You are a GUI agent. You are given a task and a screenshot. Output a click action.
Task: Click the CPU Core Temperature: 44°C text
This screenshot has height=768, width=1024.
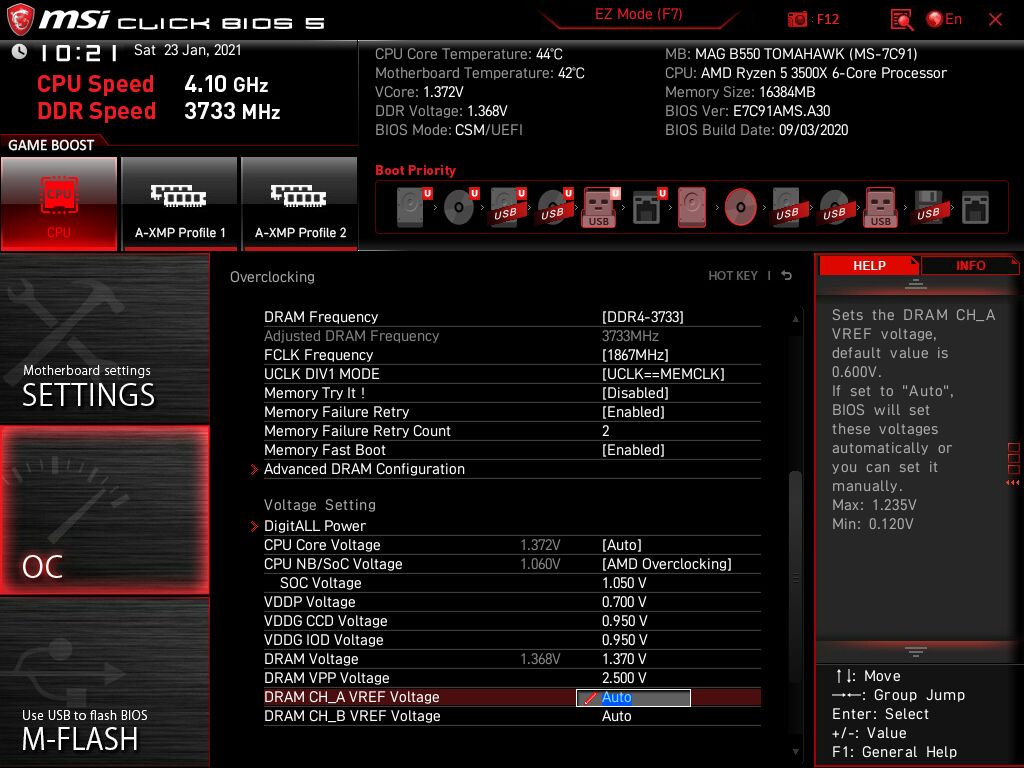469,54
